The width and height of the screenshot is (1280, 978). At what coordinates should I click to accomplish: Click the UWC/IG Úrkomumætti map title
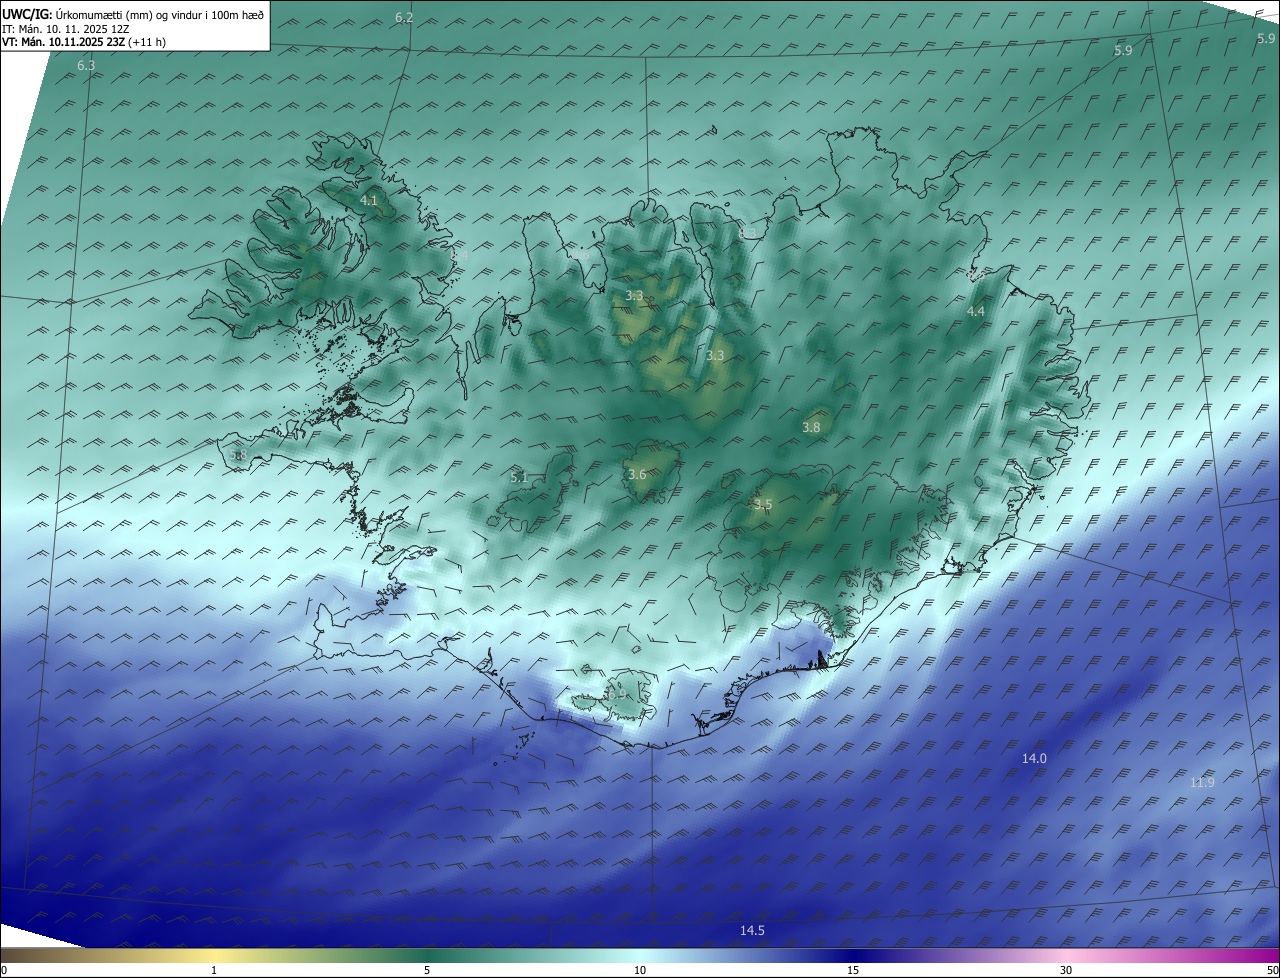[133, 15]
